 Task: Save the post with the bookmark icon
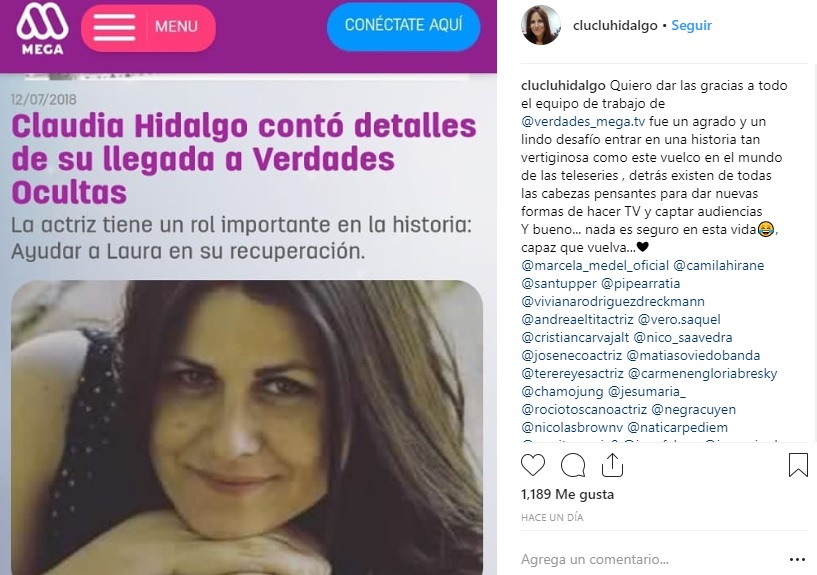[x=798, y=465]
